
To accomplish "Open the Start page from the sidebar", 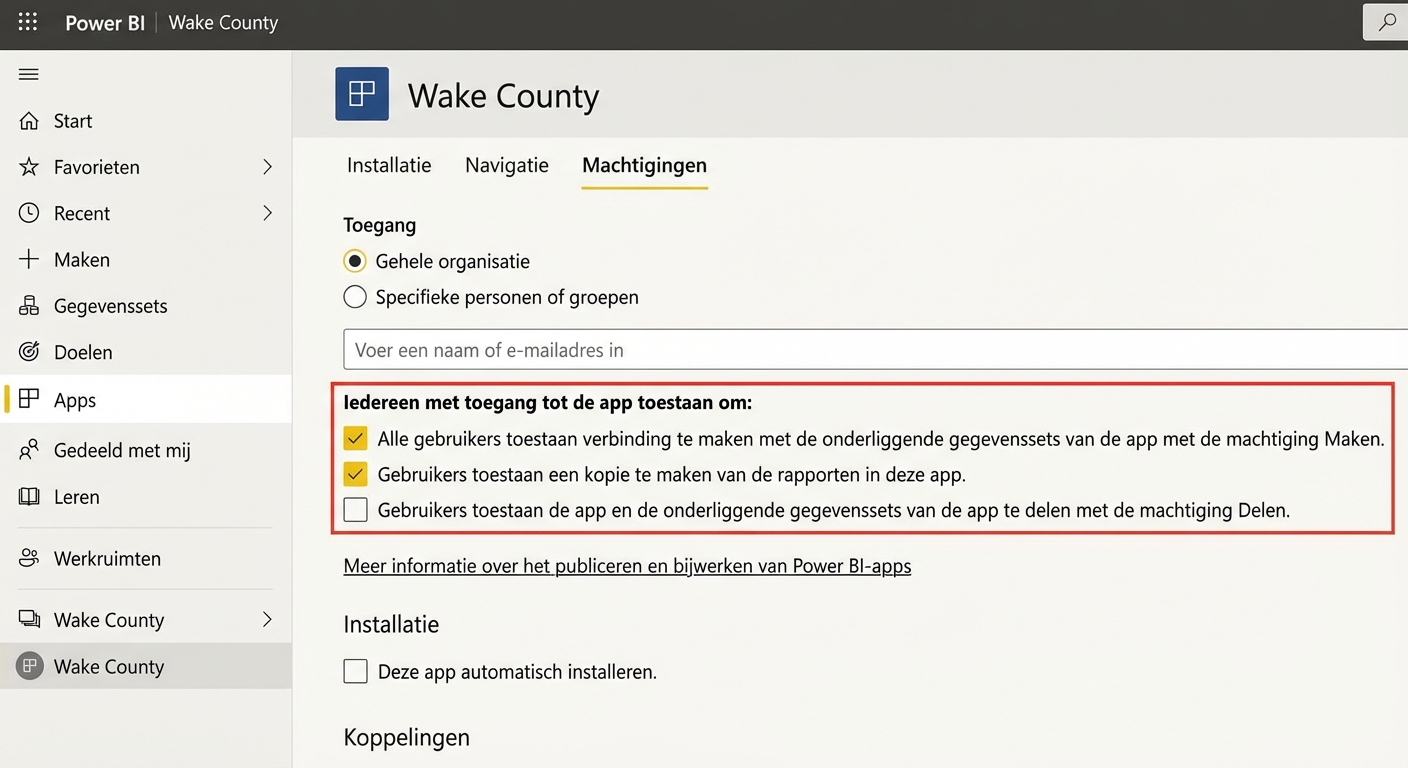I will click(x=73, y=120).
